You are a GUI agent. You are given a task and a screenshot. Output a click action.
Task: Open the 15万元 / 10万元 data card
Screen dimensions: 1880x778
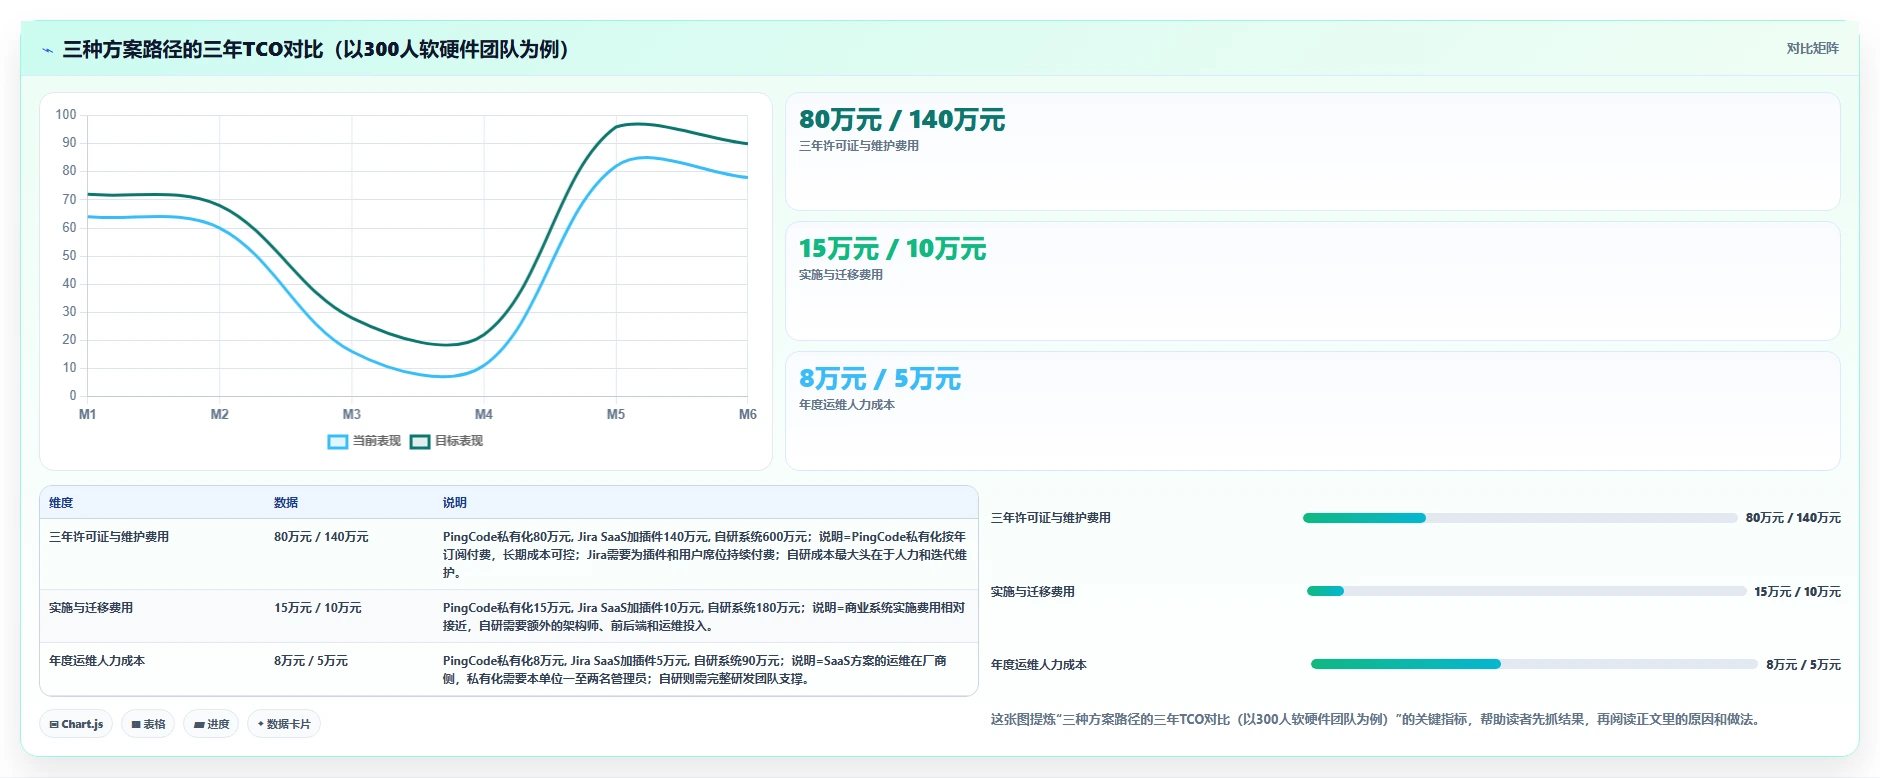1313,281
